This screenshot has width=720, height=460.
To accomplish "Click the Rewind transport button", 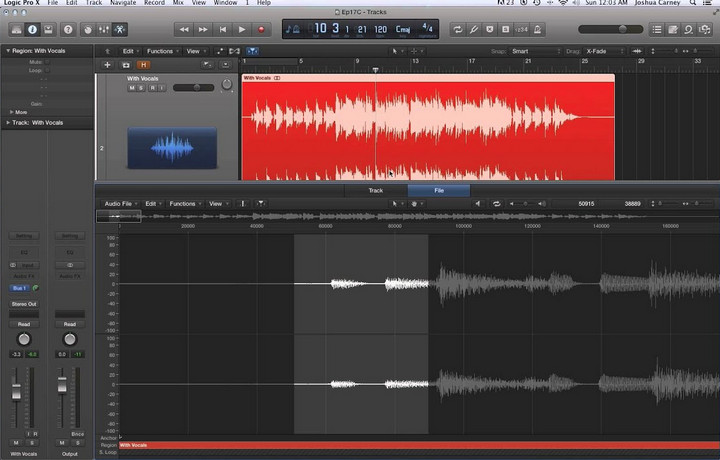I will coord(184,30).
